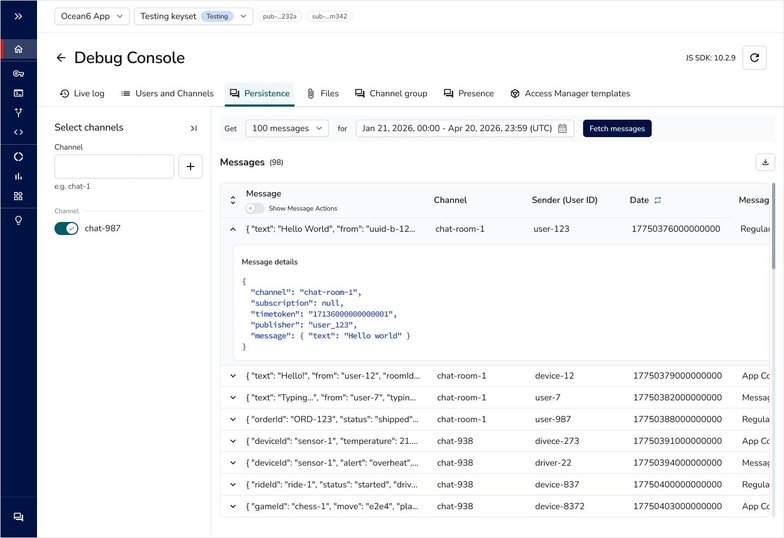Collapse the Select channels panel
This screenshot has width=784, height=538.
[x=194, y=128]
